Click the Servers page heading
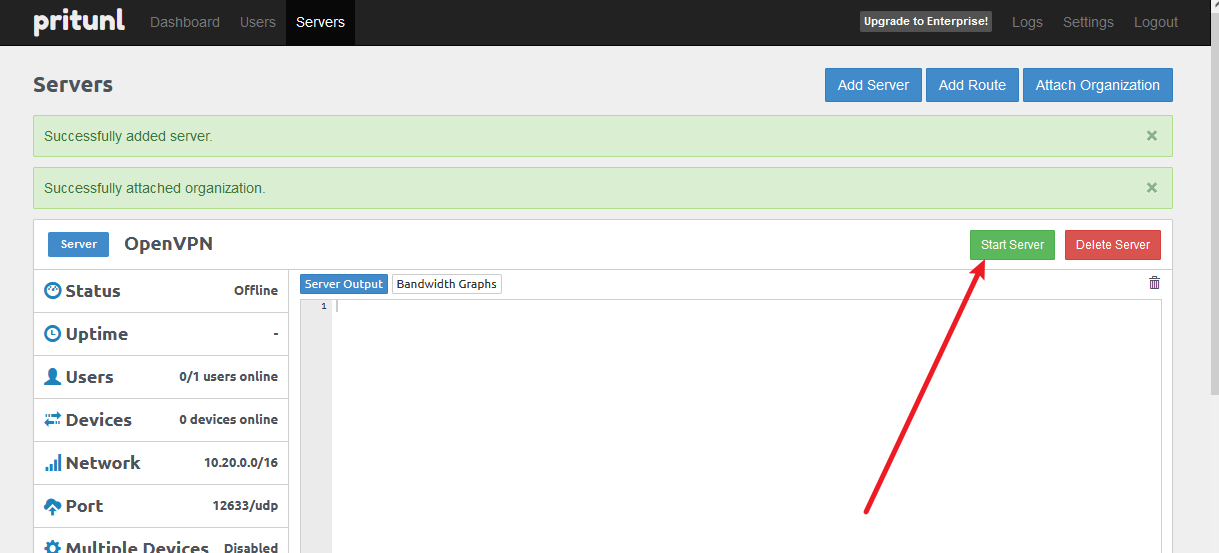 73,85
